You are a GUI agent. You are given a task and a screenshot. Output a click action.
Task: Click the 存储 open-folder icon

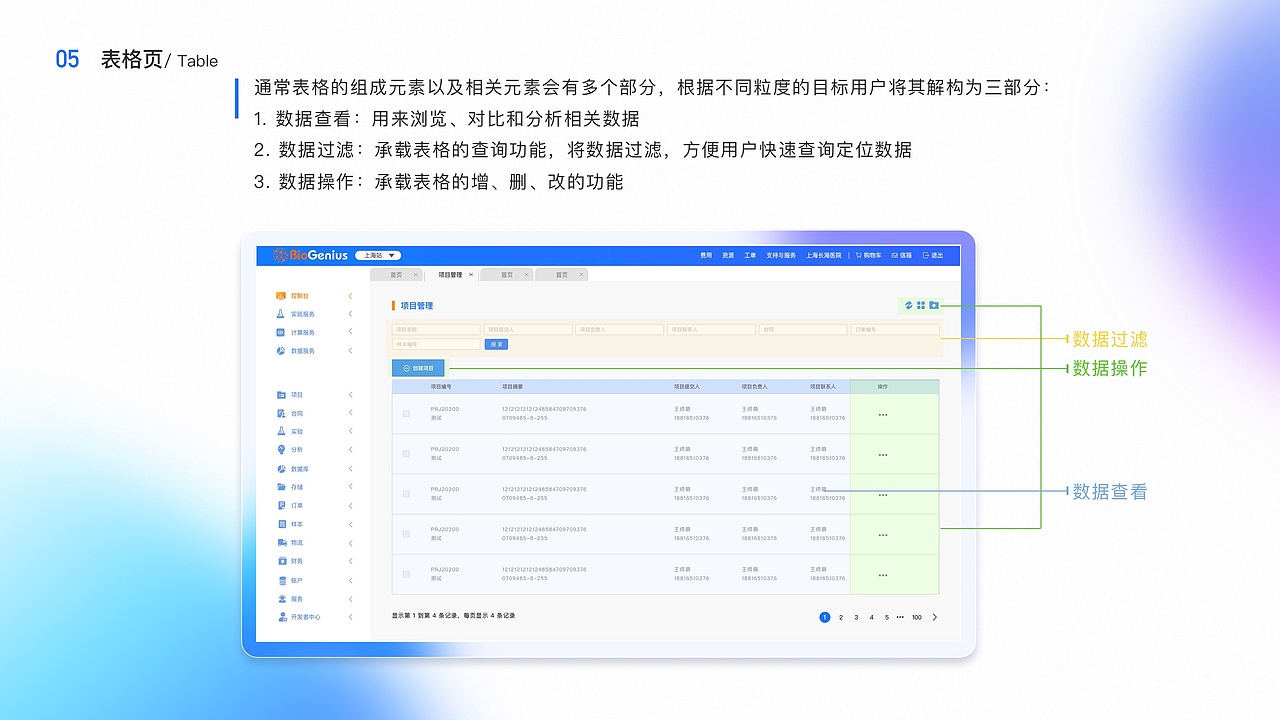282,487
